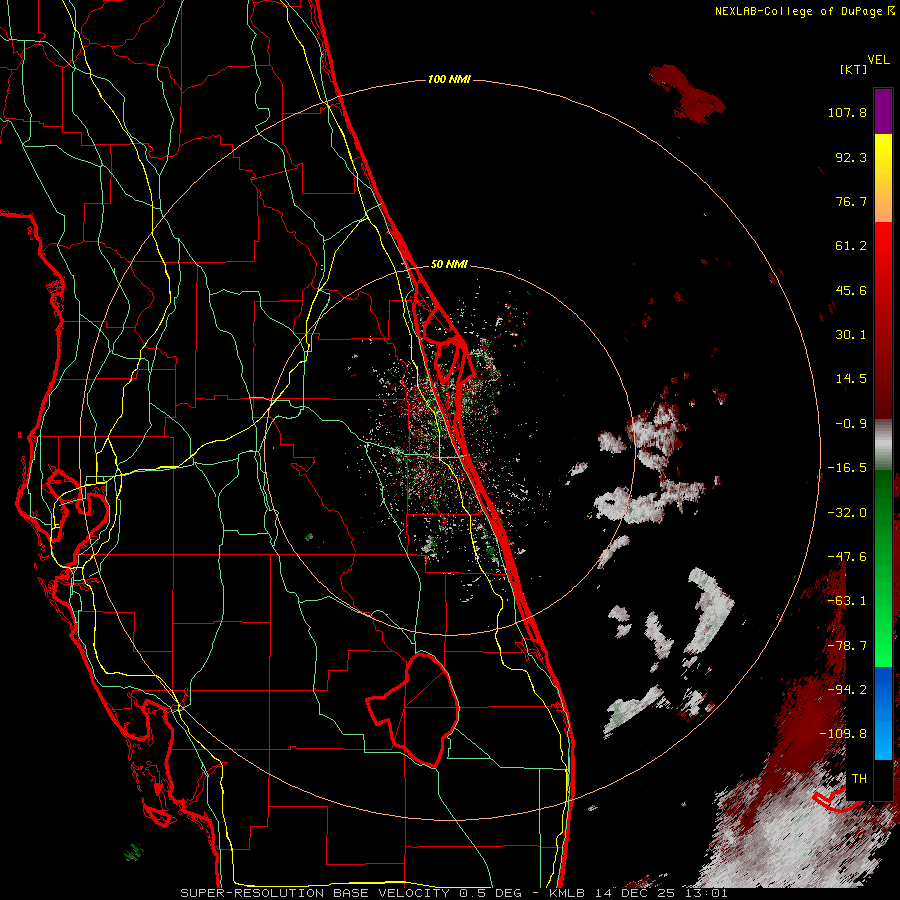Click the 50 NMI range ring label
Screen dimensions: 900x900
[449, 264]
